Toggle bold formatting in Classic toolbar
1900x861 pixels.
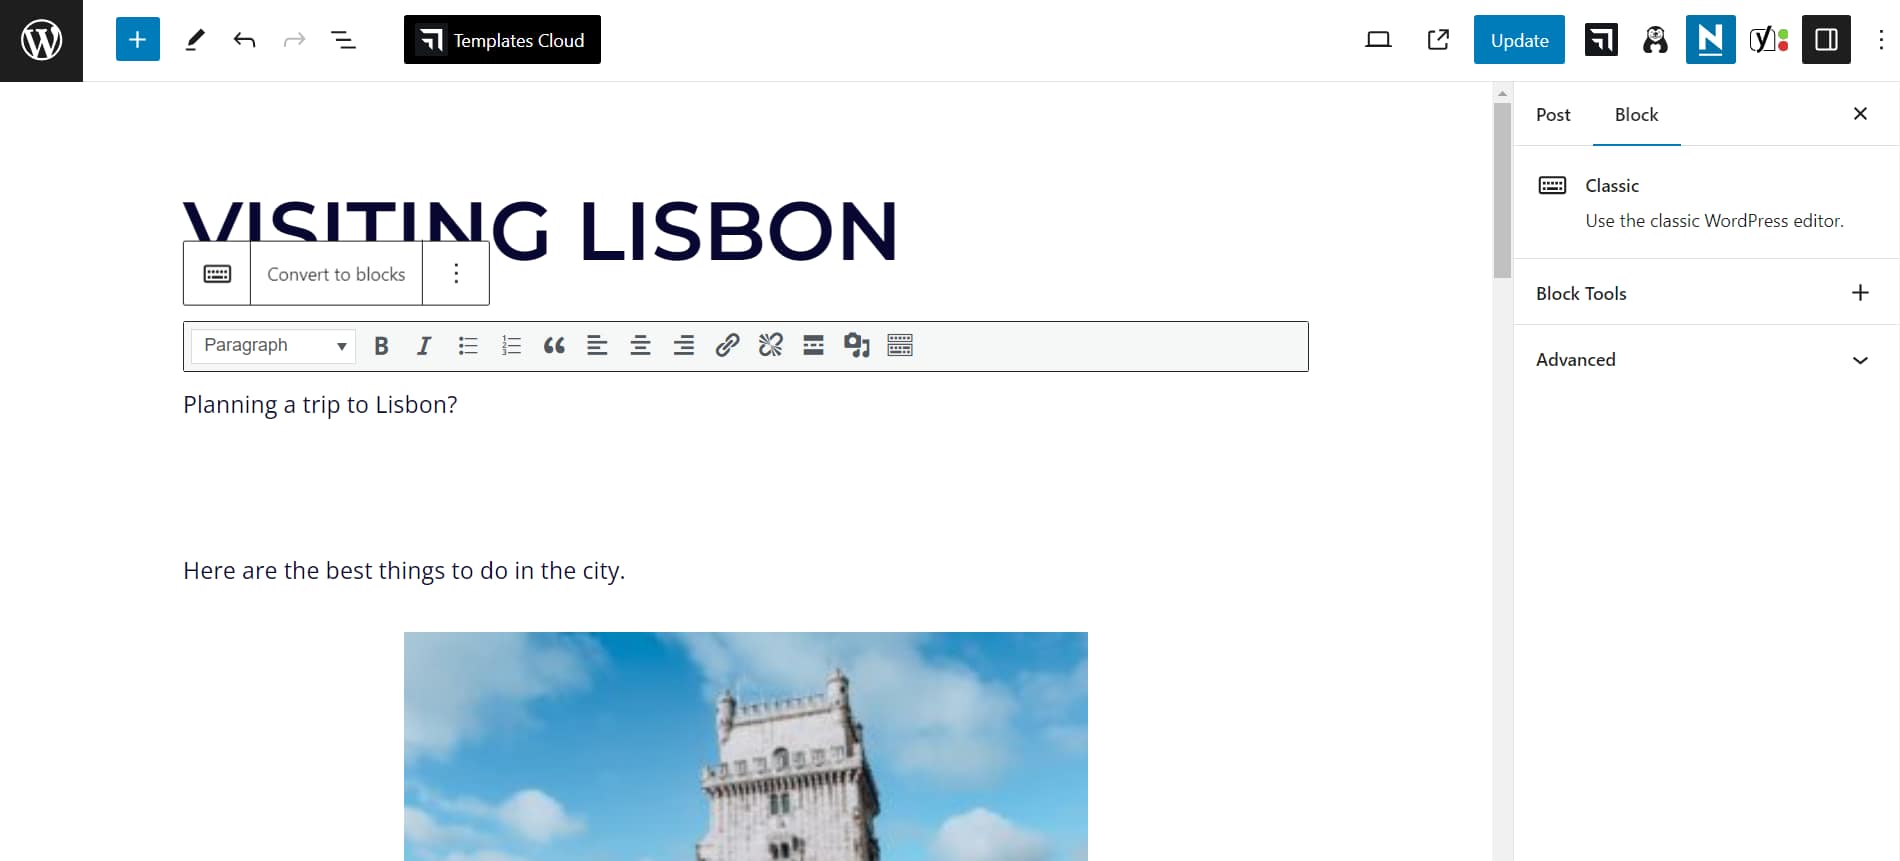pyautogui.click(x=381, y=346)
